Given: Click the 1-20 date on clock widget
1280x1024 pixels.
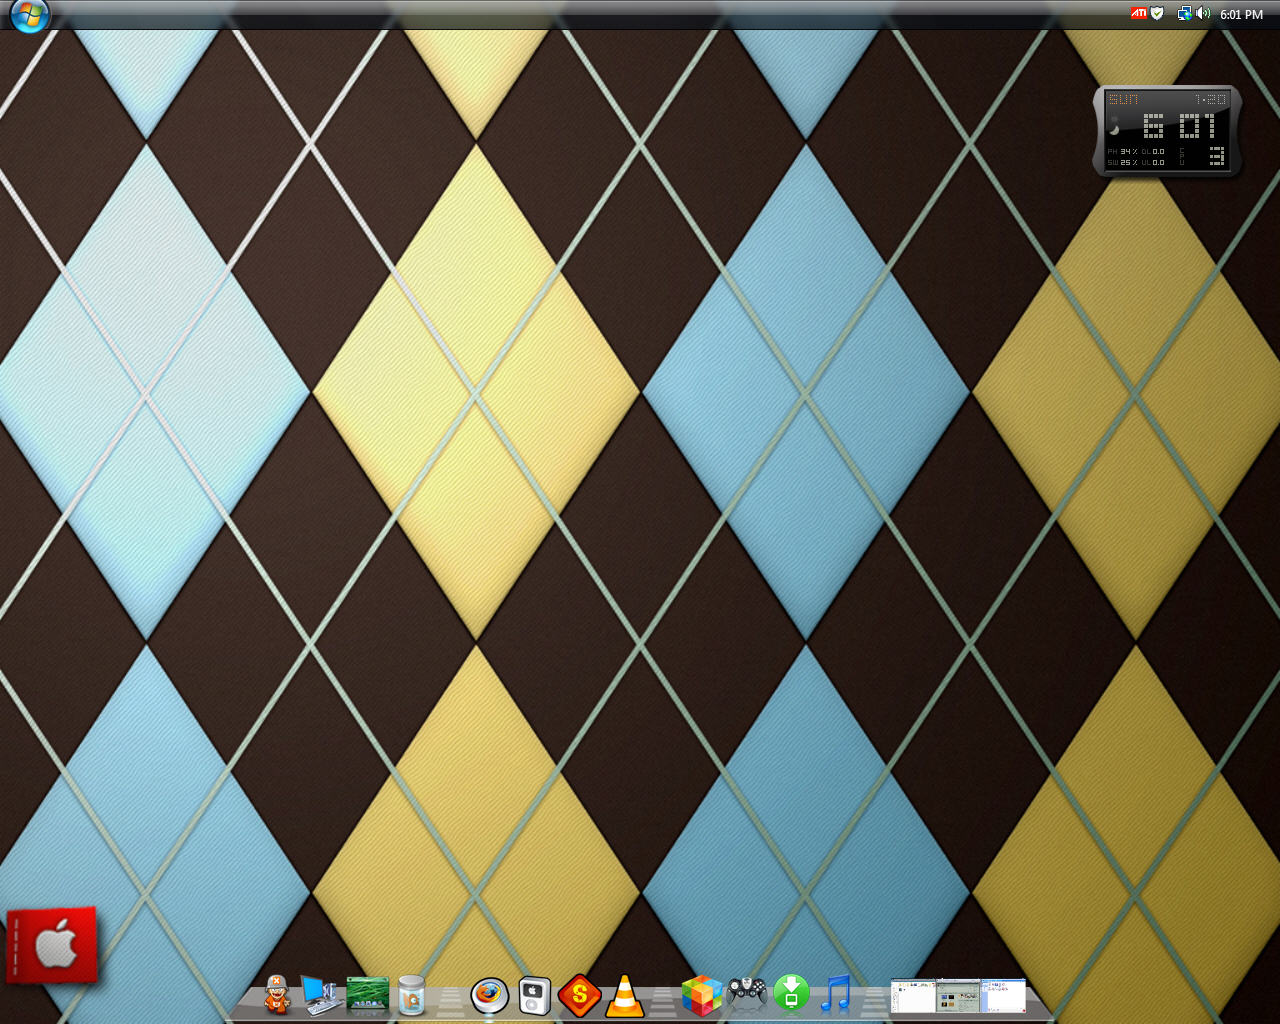Looking at the screenshot, I should (1211, 99).
